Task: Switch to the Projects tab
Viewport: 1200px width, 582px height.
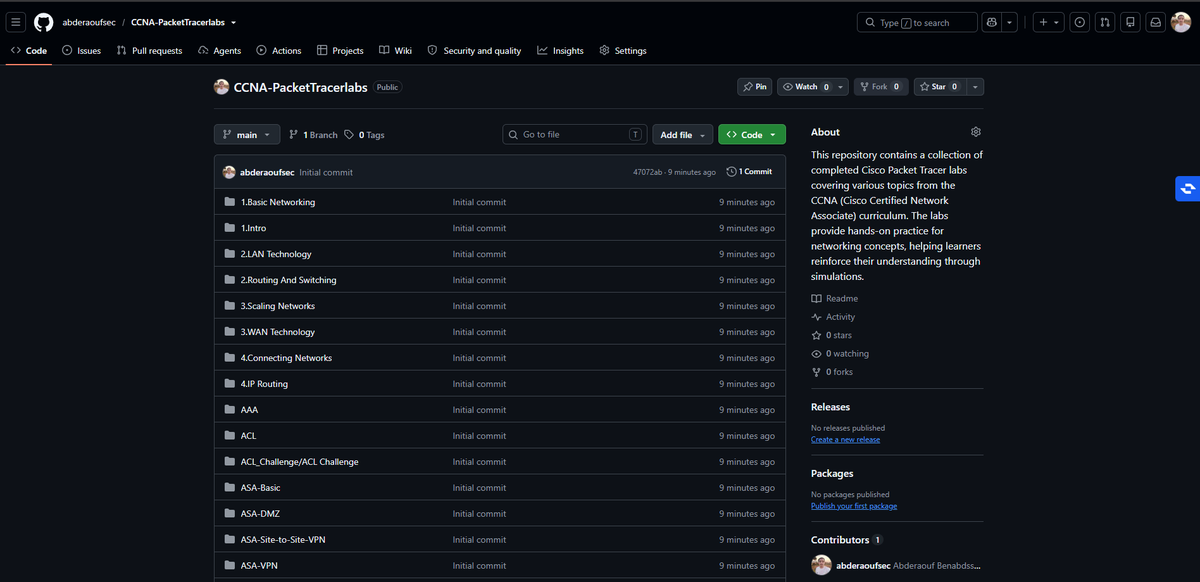Action: pyautogui.click(x=340, y=50)
